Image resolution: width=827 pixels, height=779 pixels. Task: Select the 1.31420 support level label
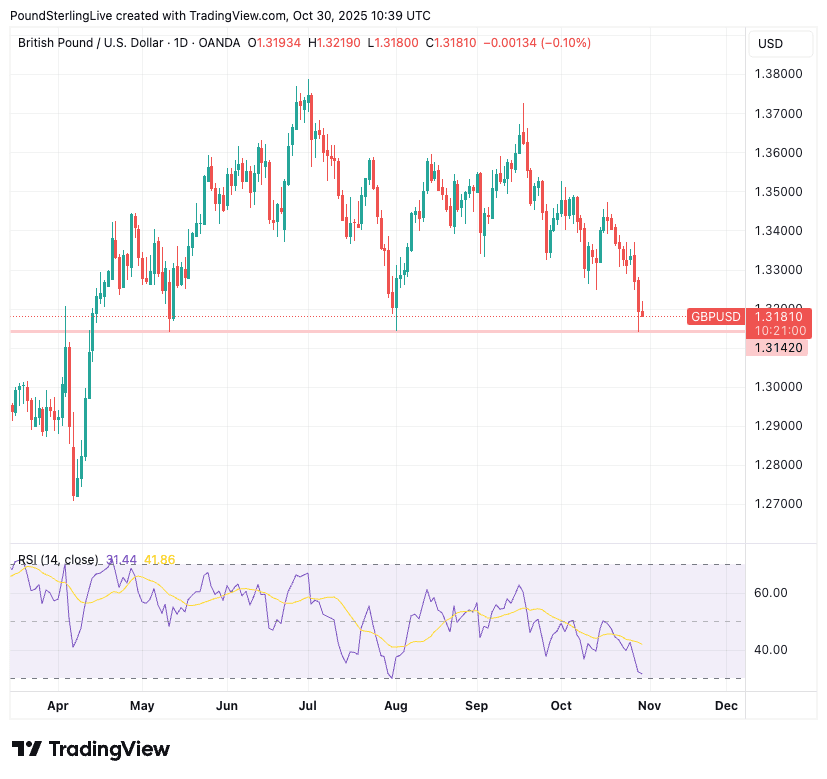[x=777, y=347]
